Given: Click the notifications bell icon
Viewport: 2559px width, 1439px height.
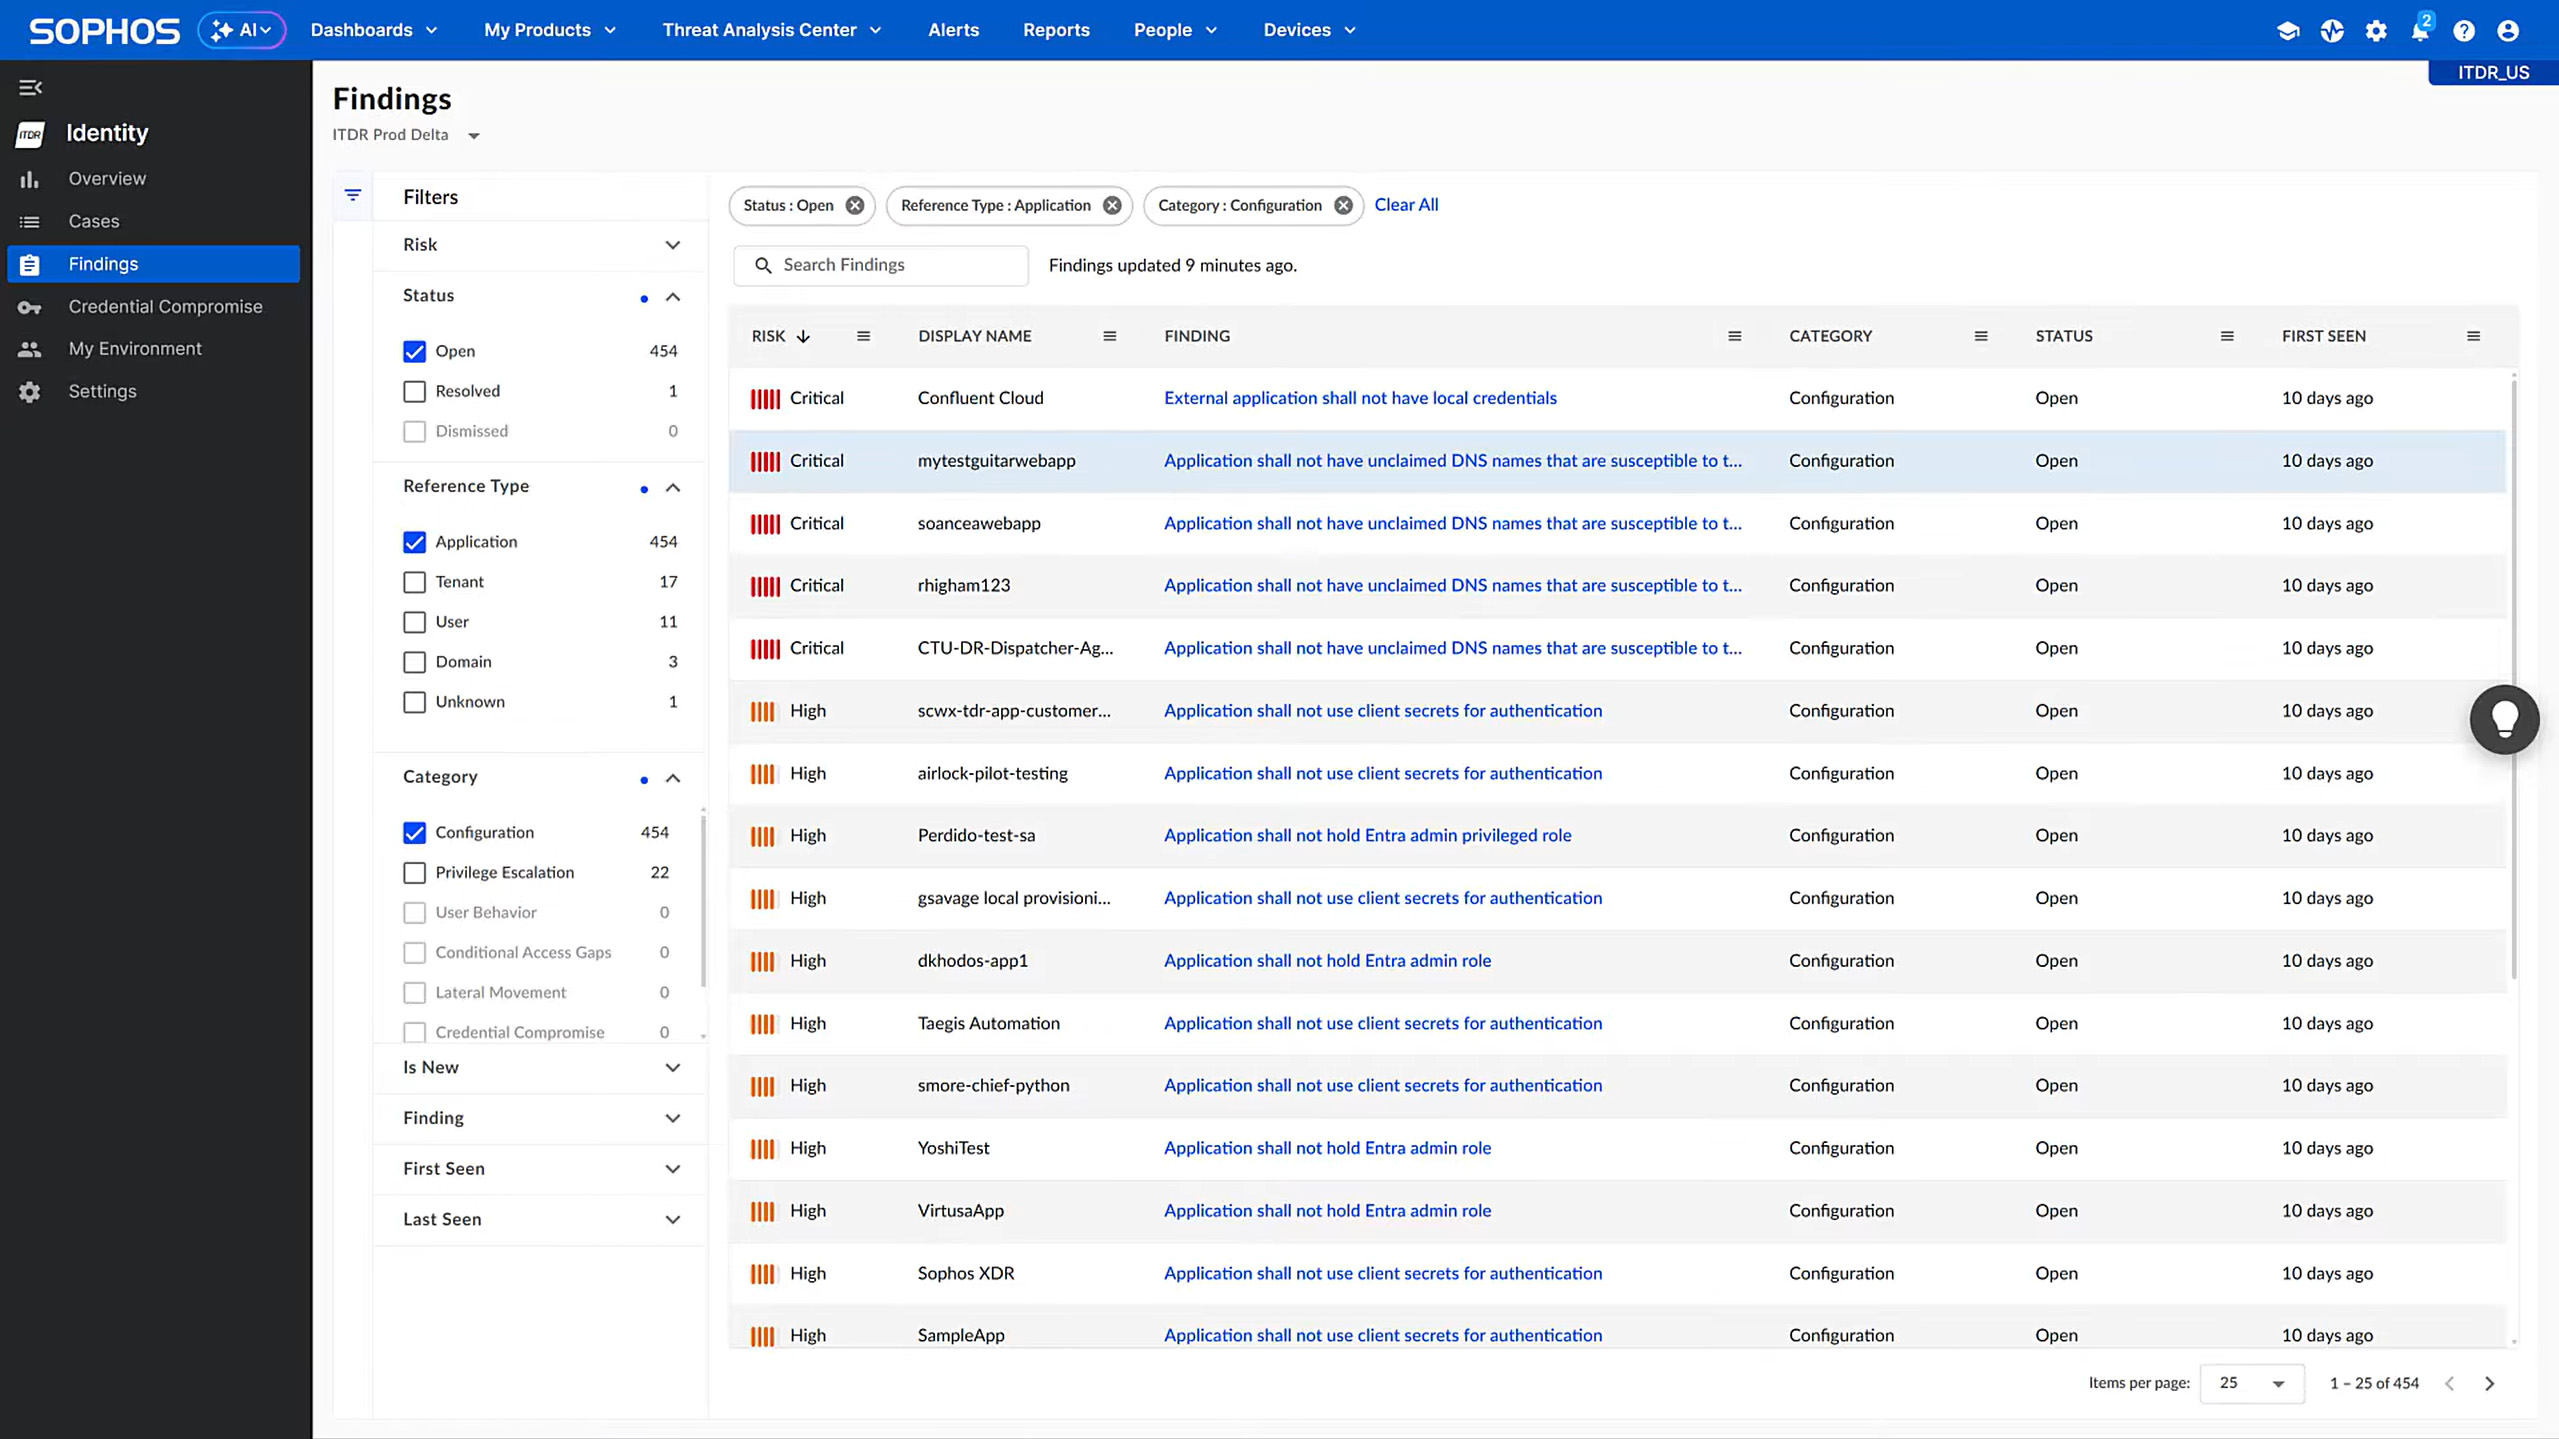Looking at the screenshot, I should 2419,31.
